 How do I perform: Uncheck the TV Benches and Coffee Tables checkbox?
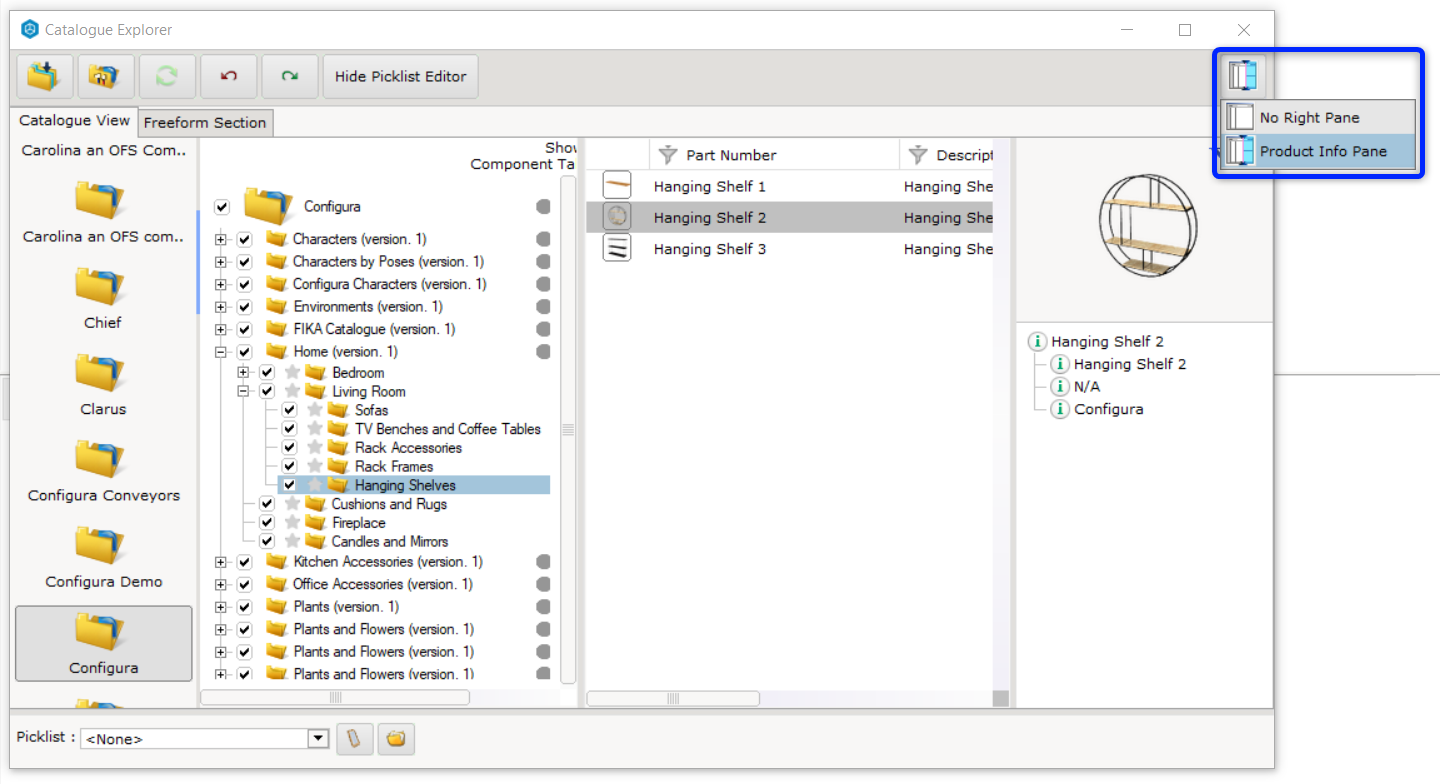[x=289, y=429]
